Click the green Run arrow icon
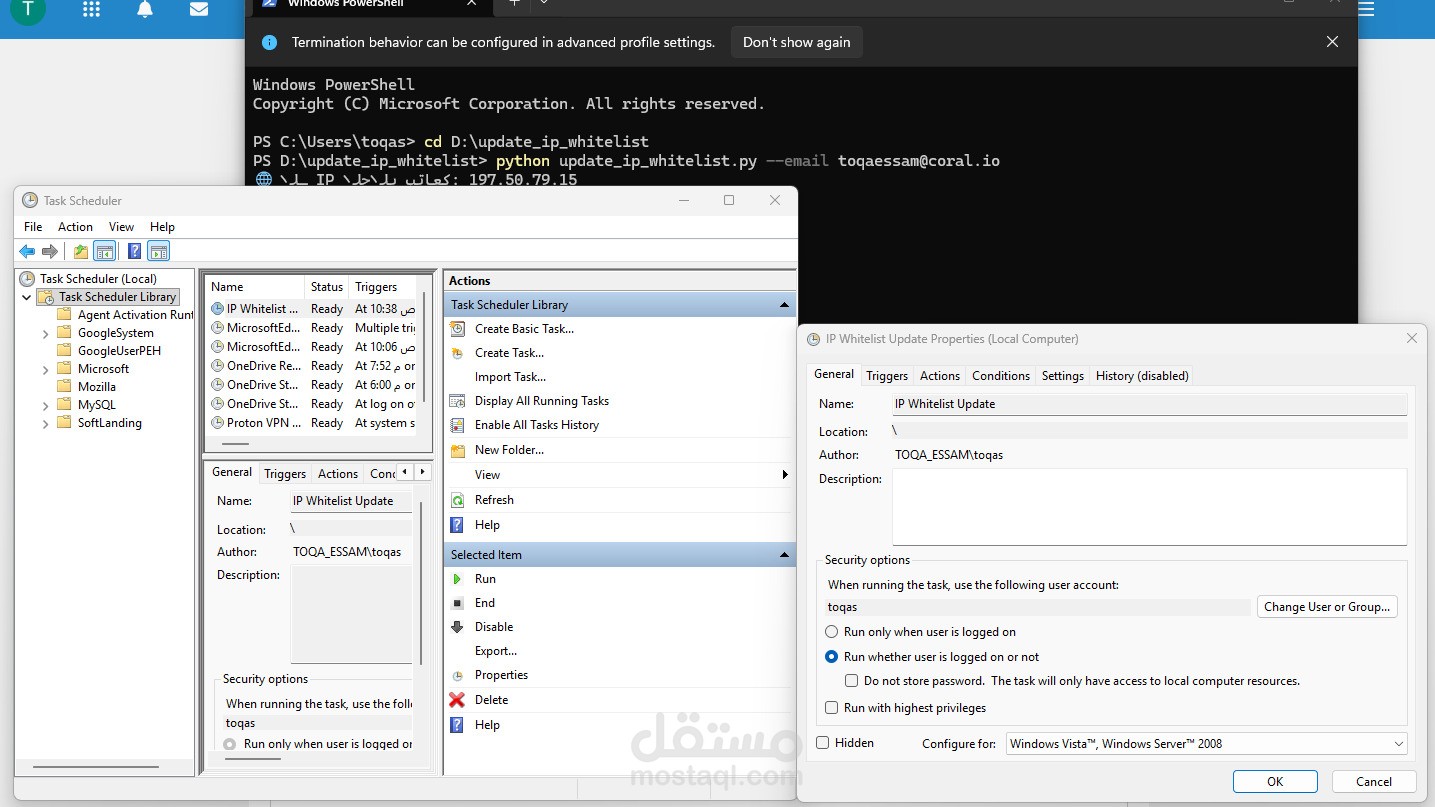The height and width of the screenshot is (807, 1435). pos(457,579)
